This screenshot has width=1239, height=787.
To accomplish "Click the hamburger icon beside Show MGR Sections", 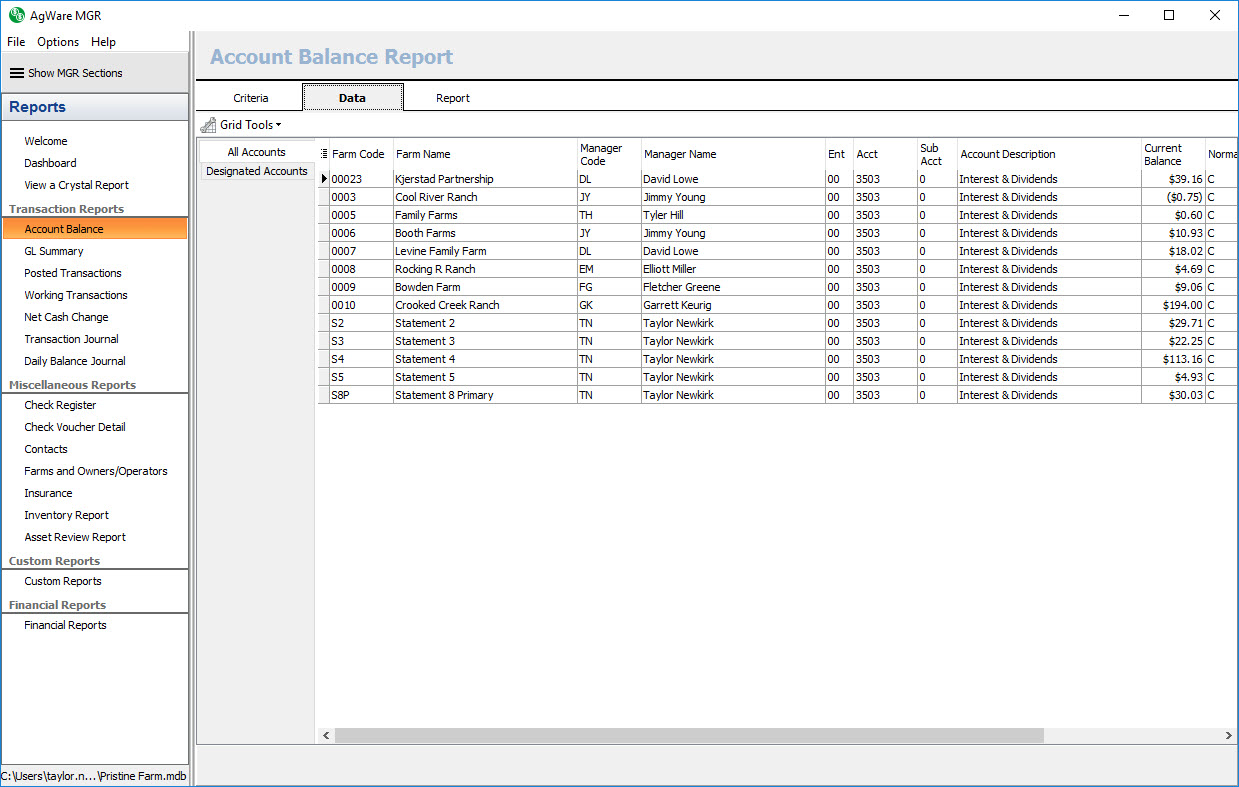I will click(16, 73).
